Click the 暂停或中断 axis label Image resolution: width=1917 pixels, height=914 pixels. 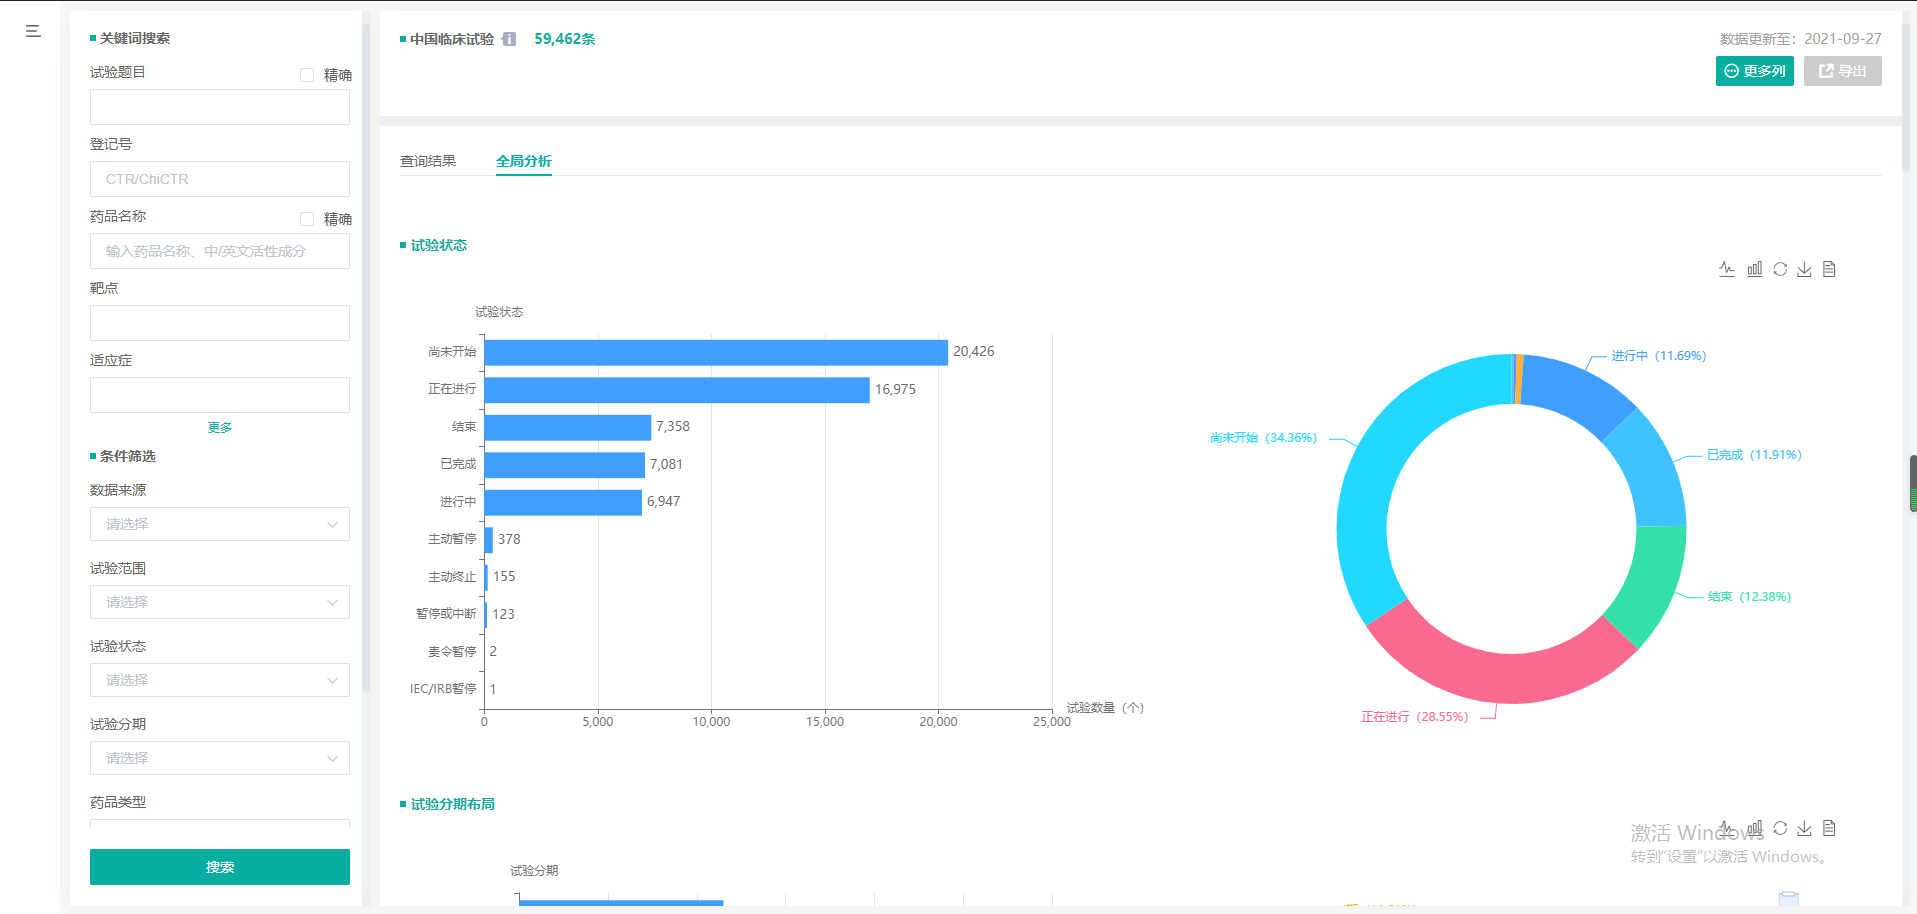pos(446,614)
